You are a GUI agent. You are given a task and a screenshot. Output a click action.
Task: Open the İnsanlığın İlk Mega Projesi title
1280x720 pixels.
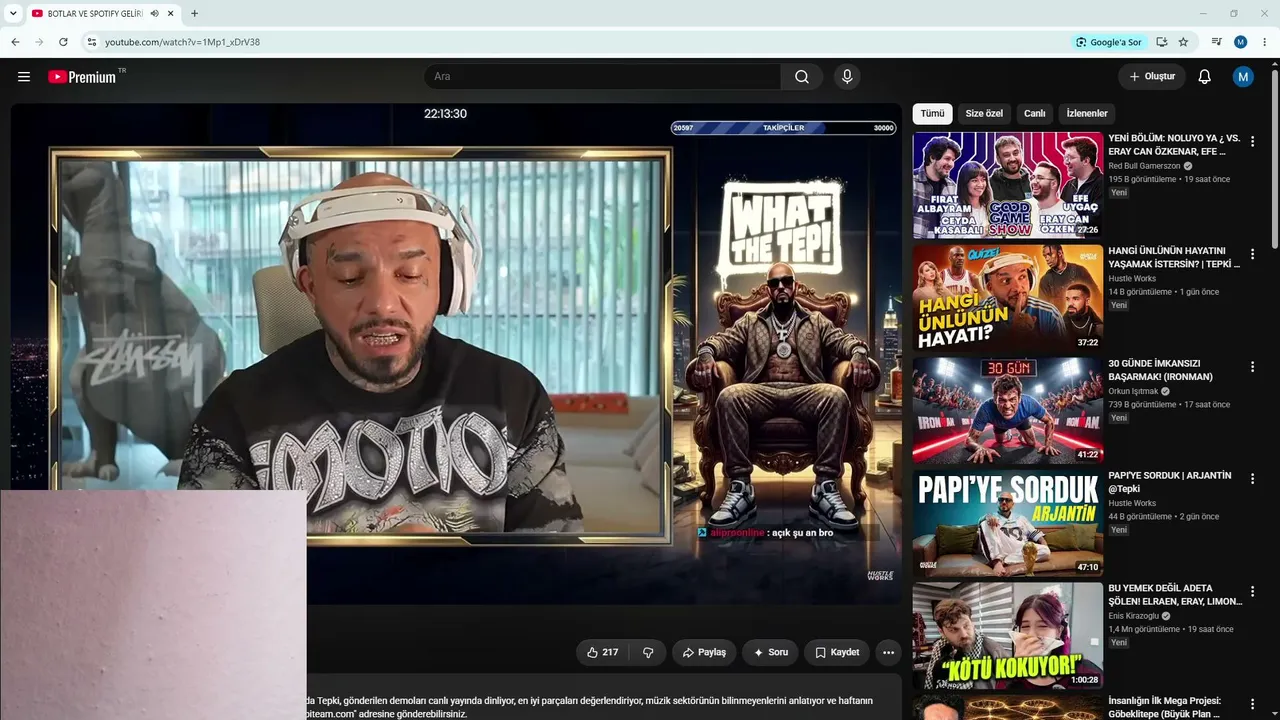(1165, 707)
